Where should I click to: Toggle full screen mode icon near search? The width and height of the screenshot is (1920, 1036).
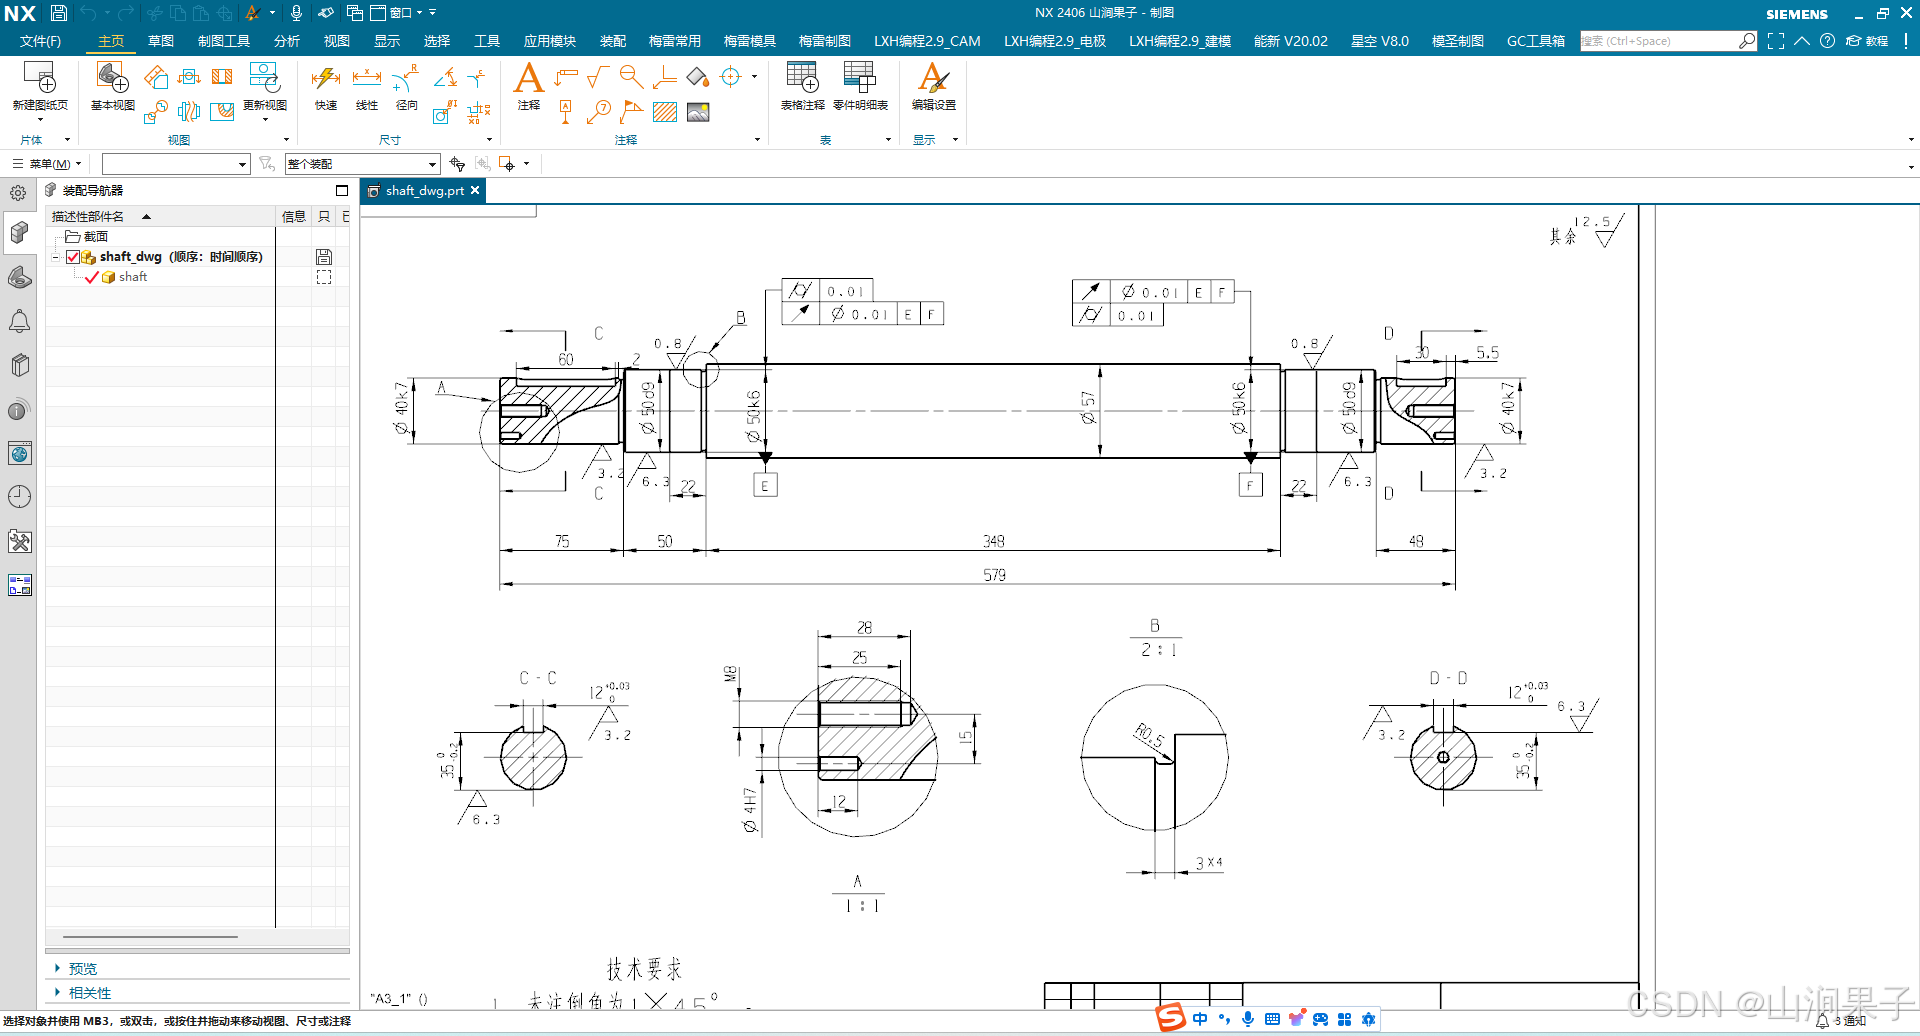pos(1776,41)
